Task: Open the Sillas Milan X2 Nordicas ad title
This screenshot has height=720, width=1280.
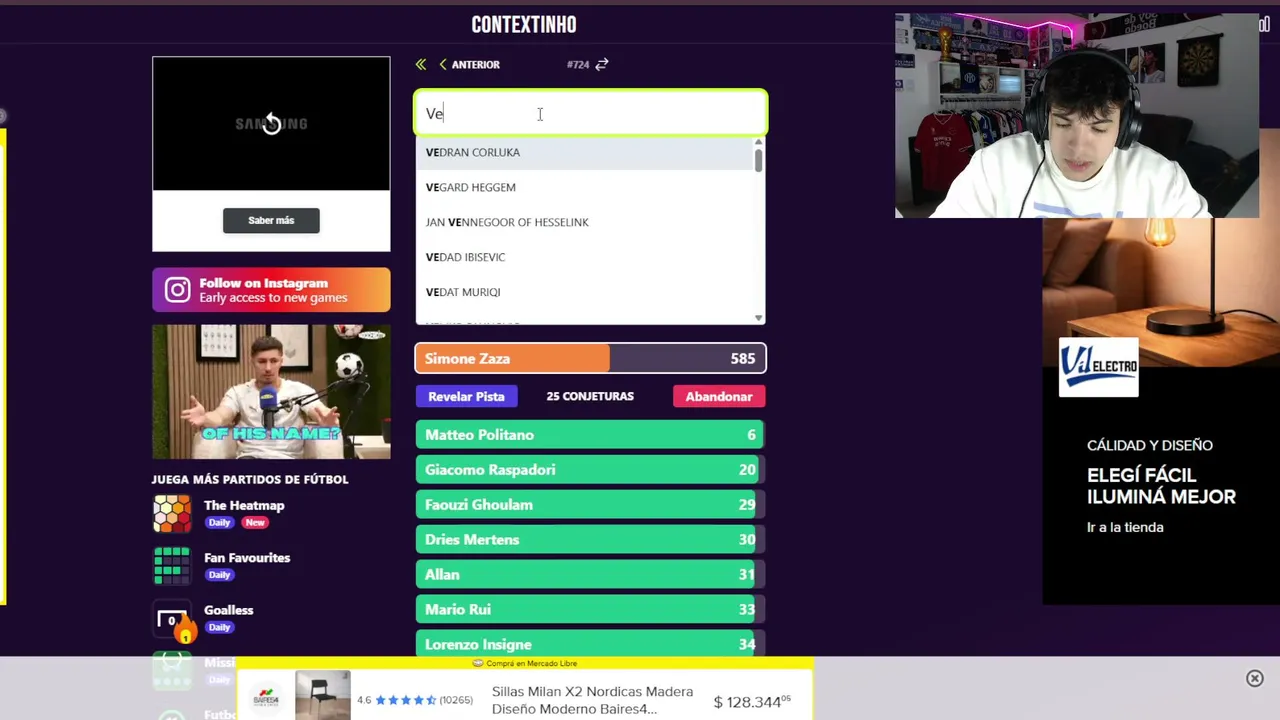Action: click(592, 700)
